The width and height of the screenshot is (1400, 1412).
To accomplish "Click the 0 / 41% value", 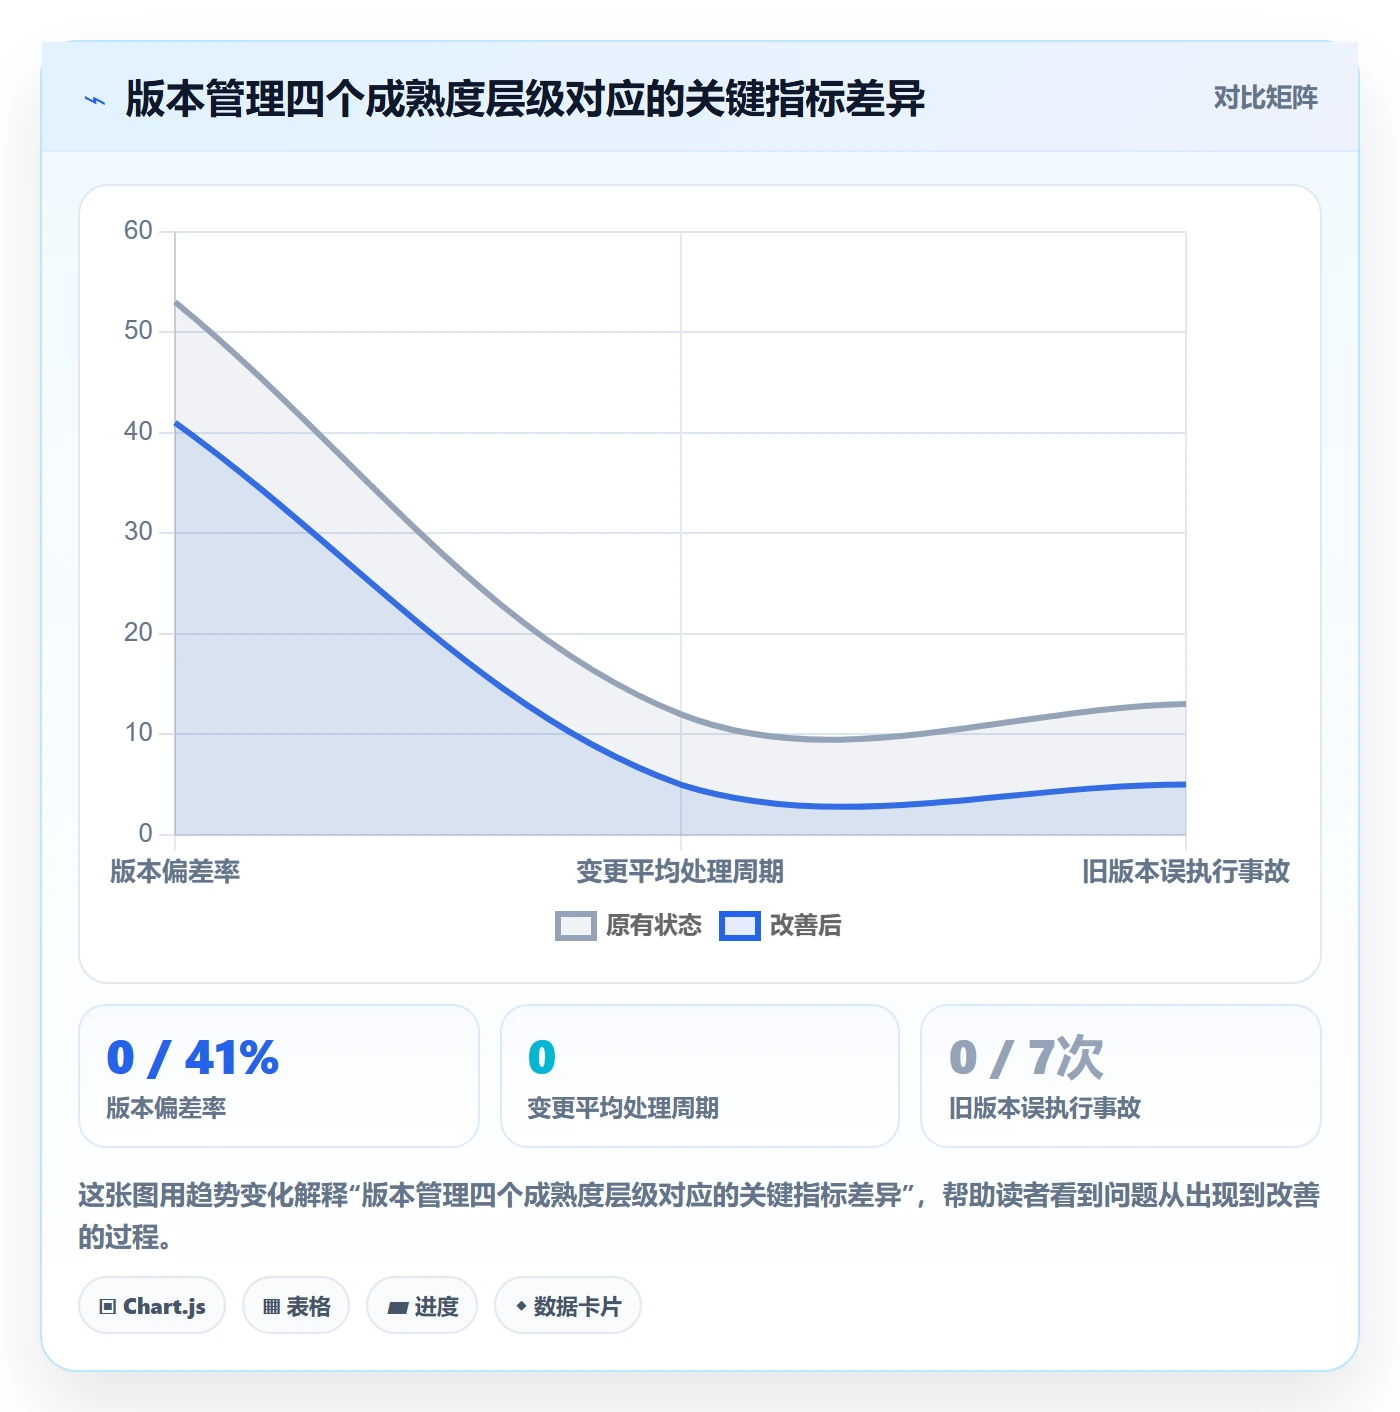I will coord(193,1058).
